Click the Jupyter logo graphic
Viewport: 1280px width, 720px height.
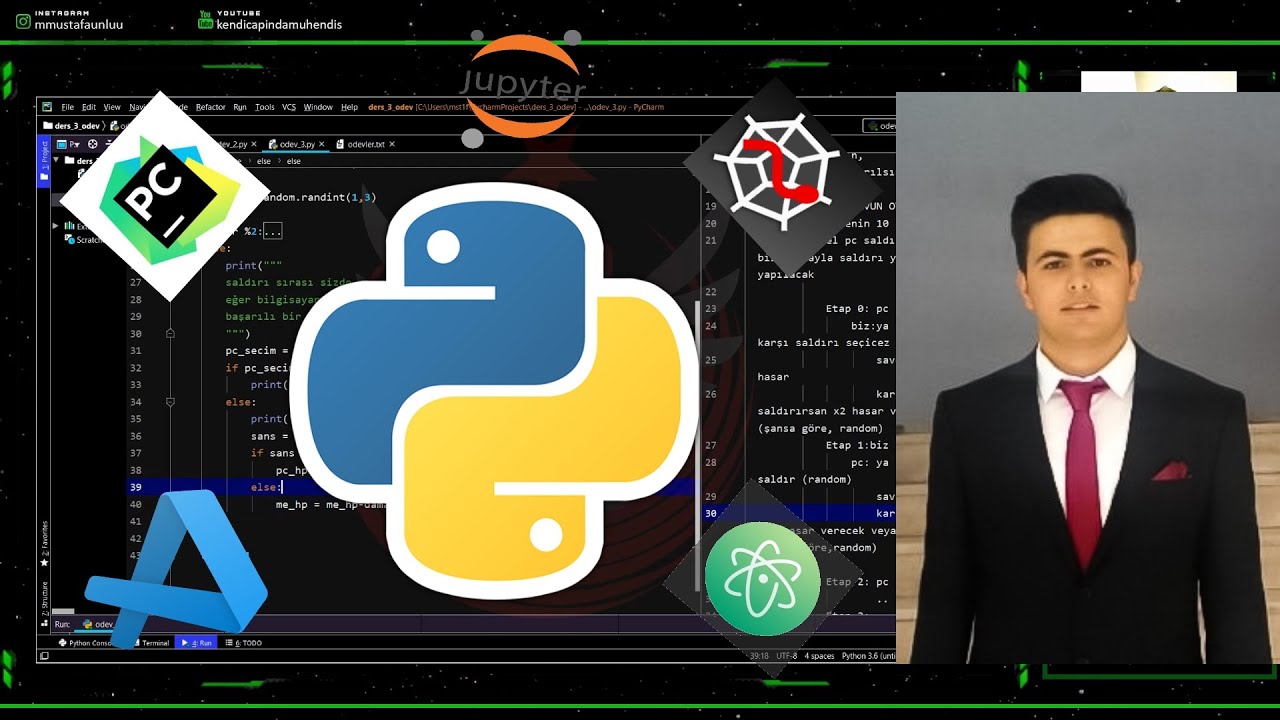point(523,87)
